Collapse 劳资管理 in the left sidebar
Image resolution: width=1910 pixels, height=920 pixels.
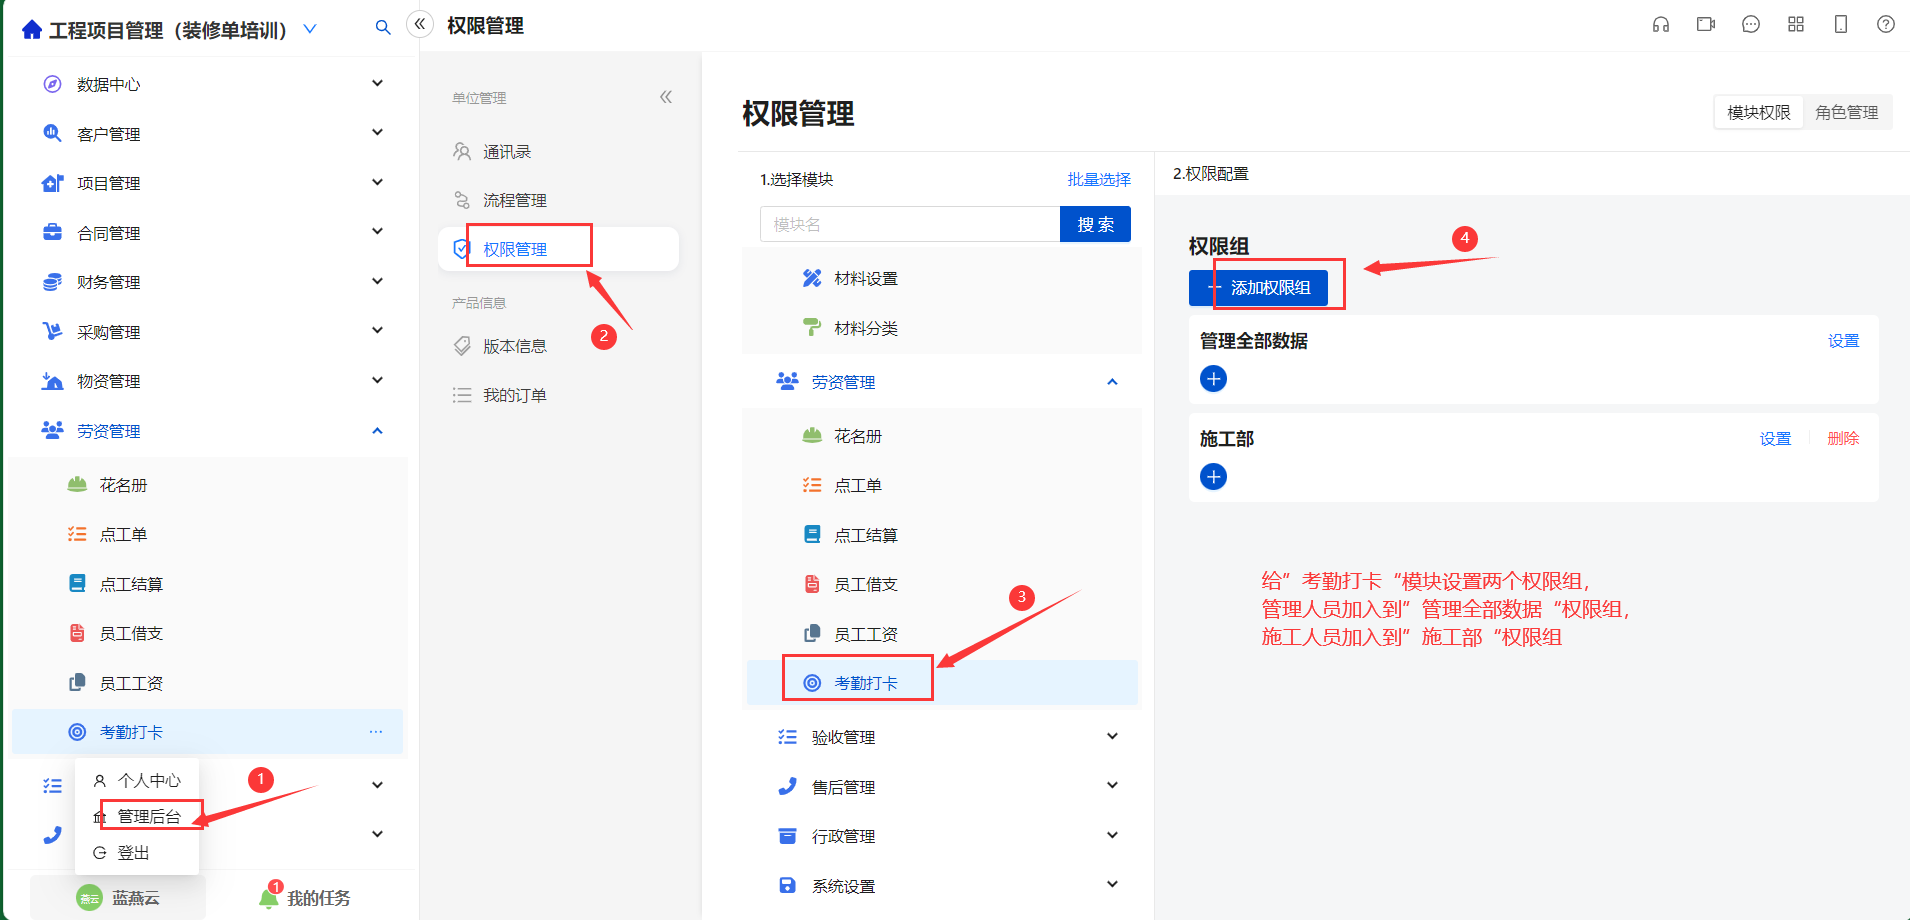[377, 430]
